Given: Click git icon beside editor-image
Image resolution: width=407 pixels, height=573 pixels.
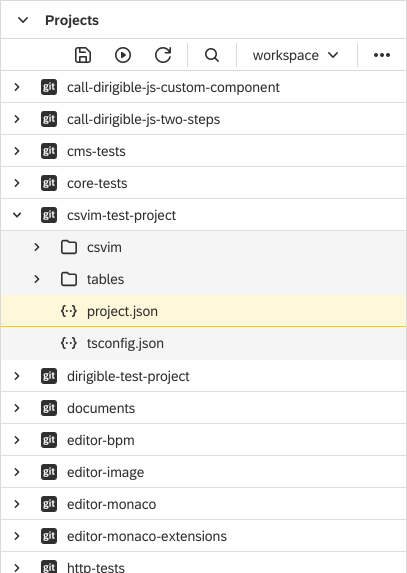Looking at the screenshot, I should (49, 472).
